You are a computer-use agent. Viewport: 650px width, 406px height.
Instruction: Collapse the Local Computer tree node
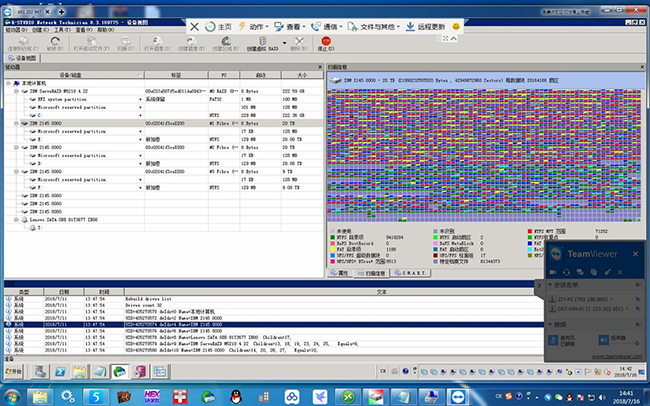pos(8,83)
